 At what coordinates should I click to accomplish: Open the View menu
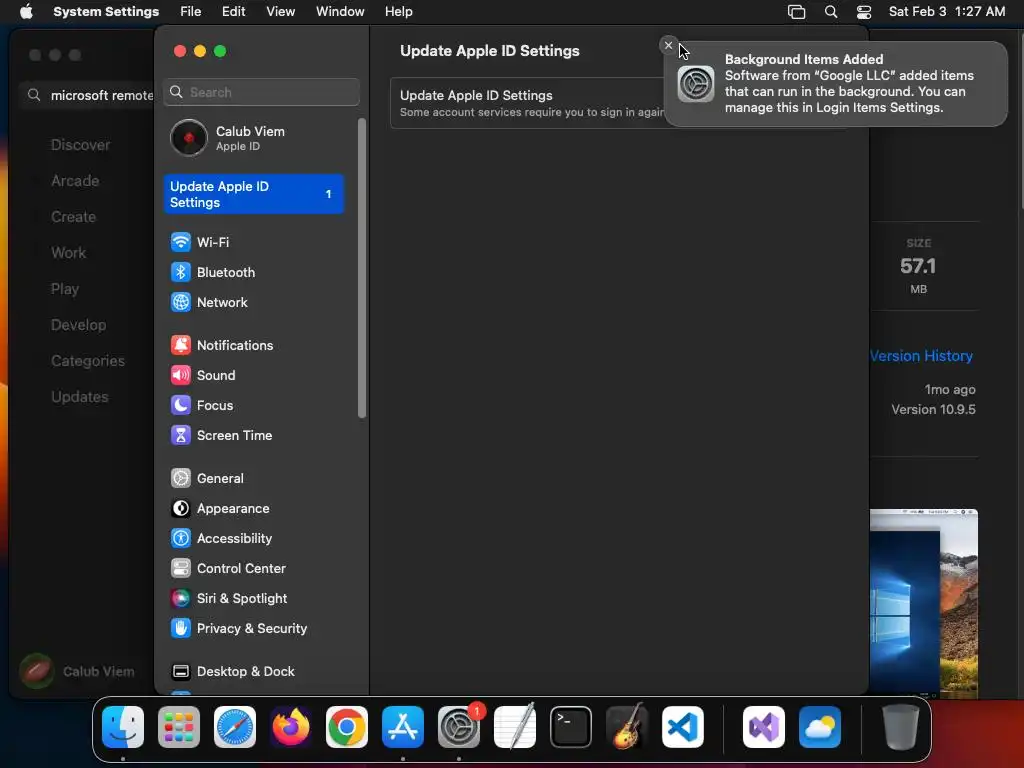pyautogui.click(x=281, y=12)
